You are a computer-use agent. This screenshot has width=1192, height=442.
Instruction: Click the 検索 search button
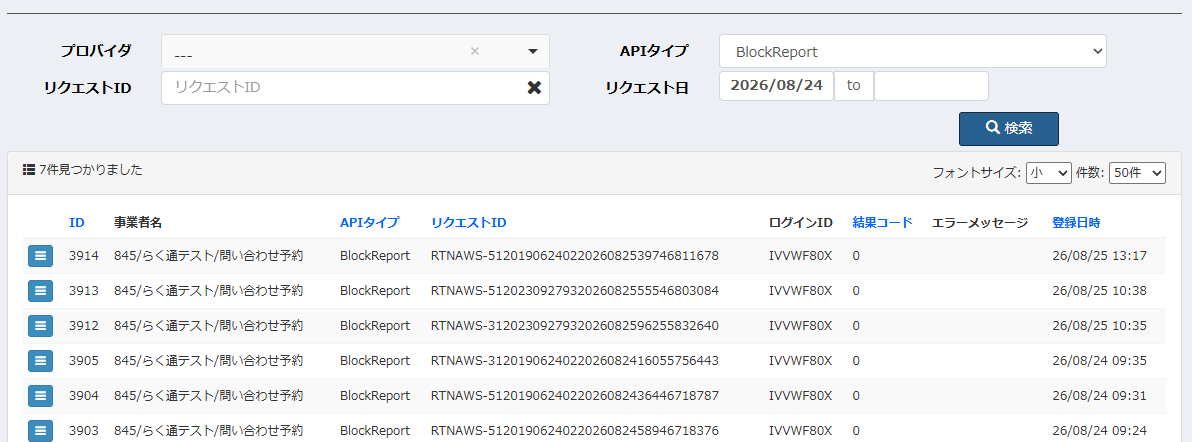click(x=1009, y=129)
